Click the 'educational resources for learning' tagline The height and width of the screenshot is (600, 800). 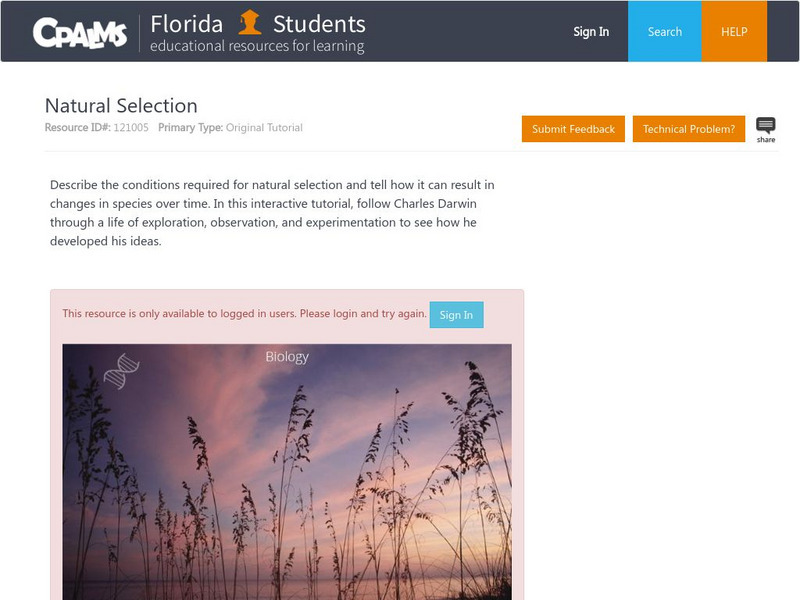[257, 46]
